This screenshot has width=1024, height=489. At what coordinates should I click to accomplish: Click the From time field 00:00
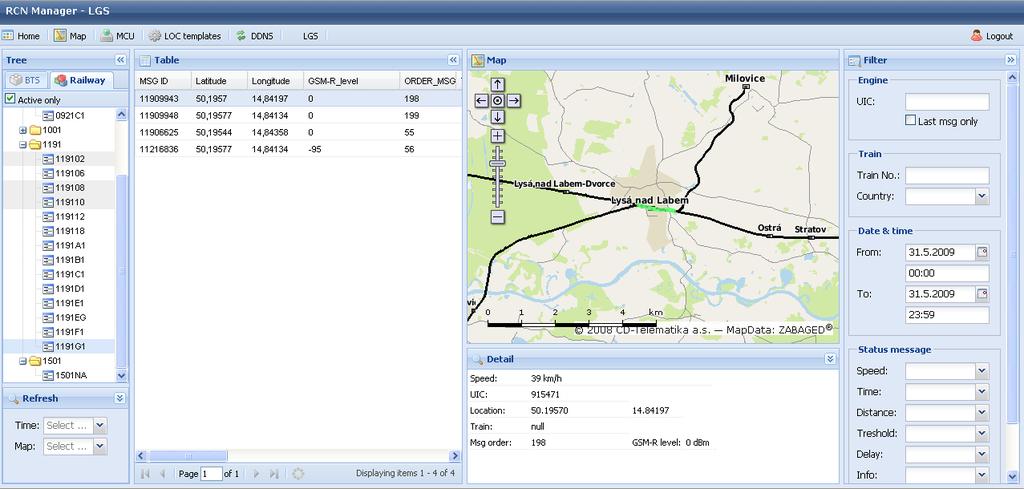(x=947, y=273)
